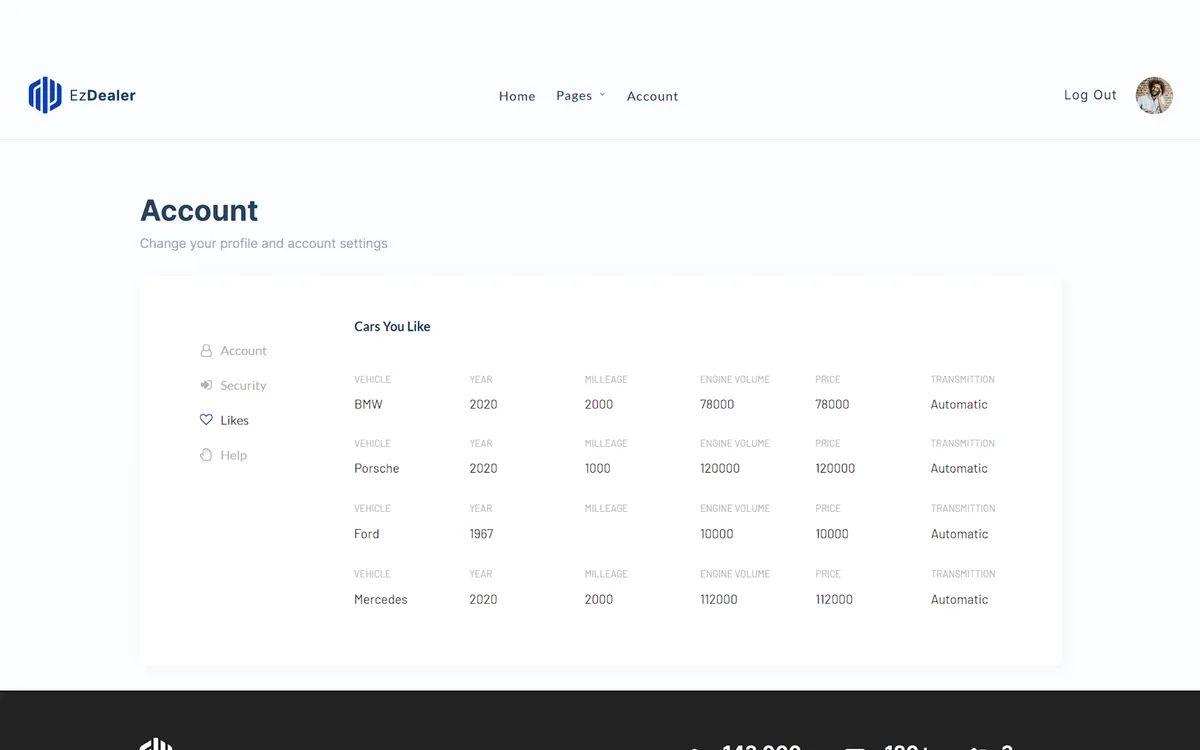Viewport: 1200px width, 750px height.
Task: Select the Ford vehicle cell
Action: pyautogui.click(x=367, y=534)
